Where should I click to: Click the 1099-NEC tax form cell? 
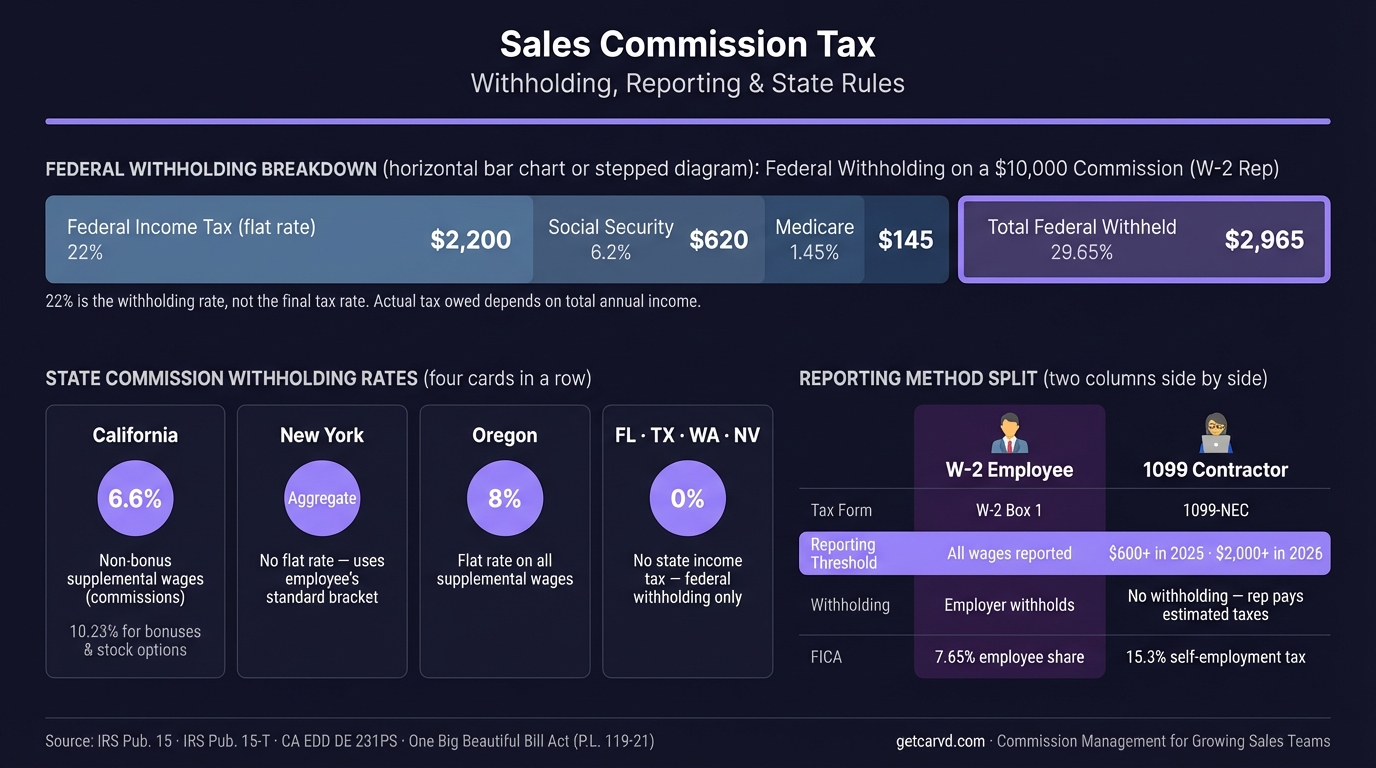(1215, 510)
